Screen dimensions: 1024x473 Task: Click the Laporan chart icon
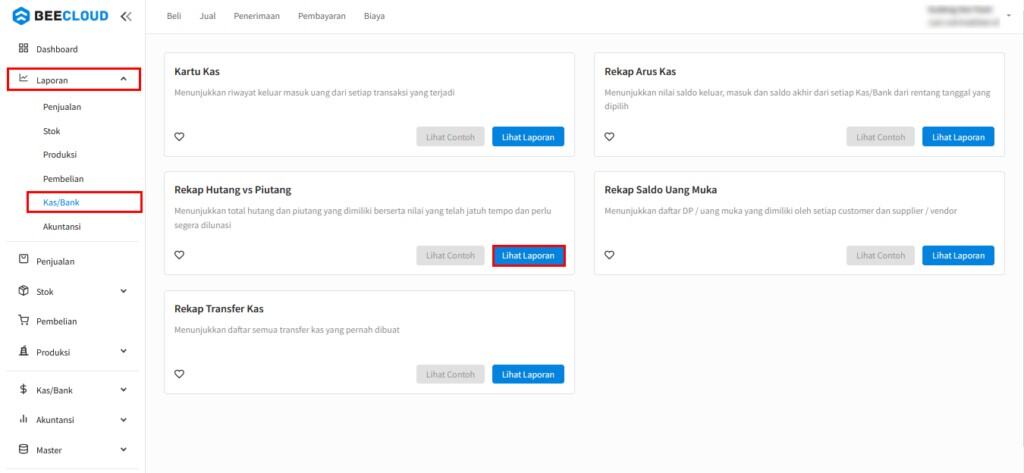coord(24,79)
